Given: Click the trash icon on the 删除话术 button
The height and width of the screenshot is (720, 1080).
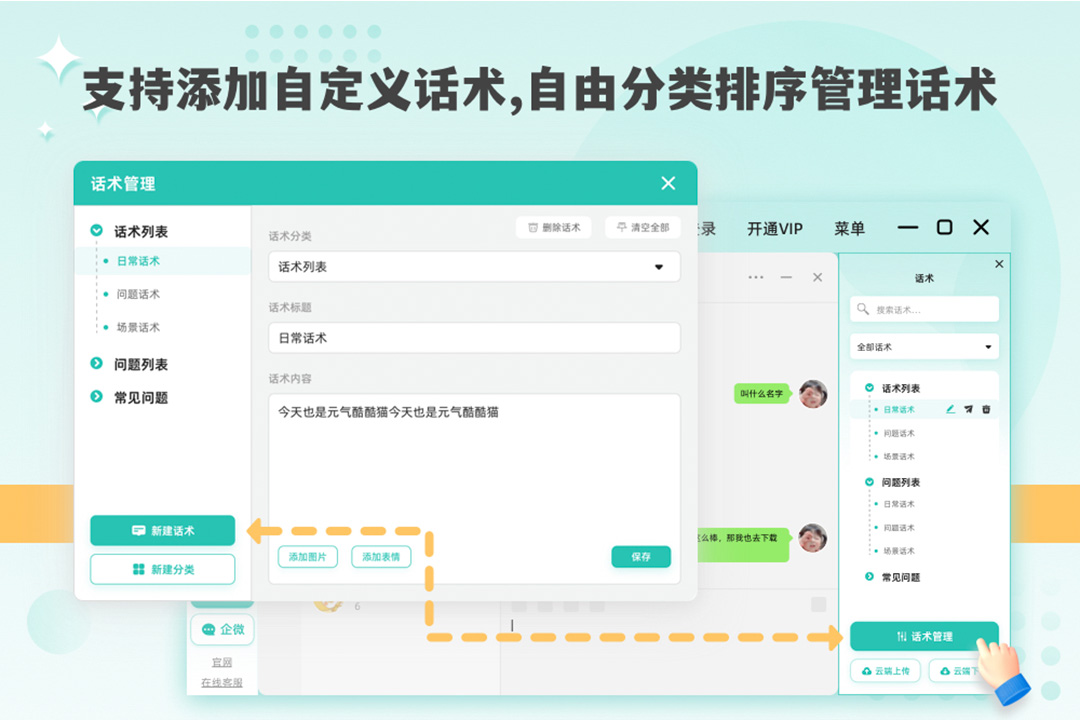Looking at the screenshot, I should tap(531, 227).
